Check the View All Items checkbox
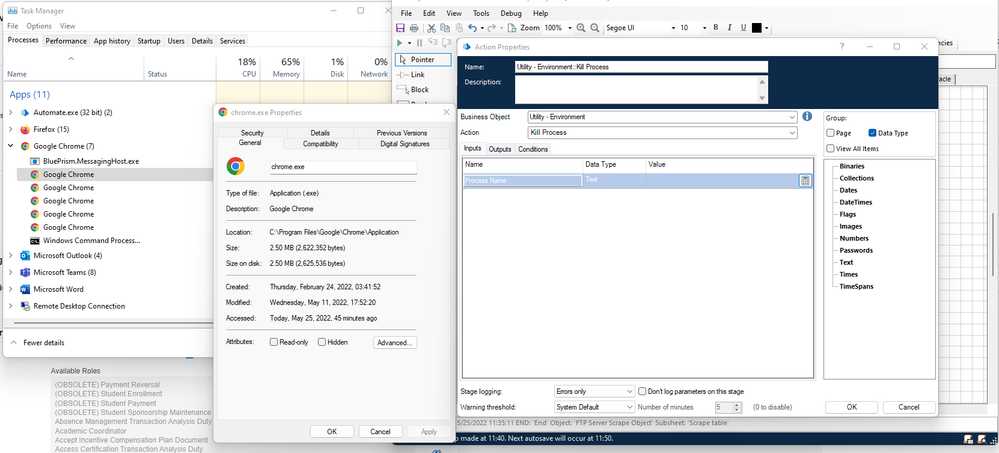Image resolution: width=999 pixels, height=453 pixels. (830, 148)
